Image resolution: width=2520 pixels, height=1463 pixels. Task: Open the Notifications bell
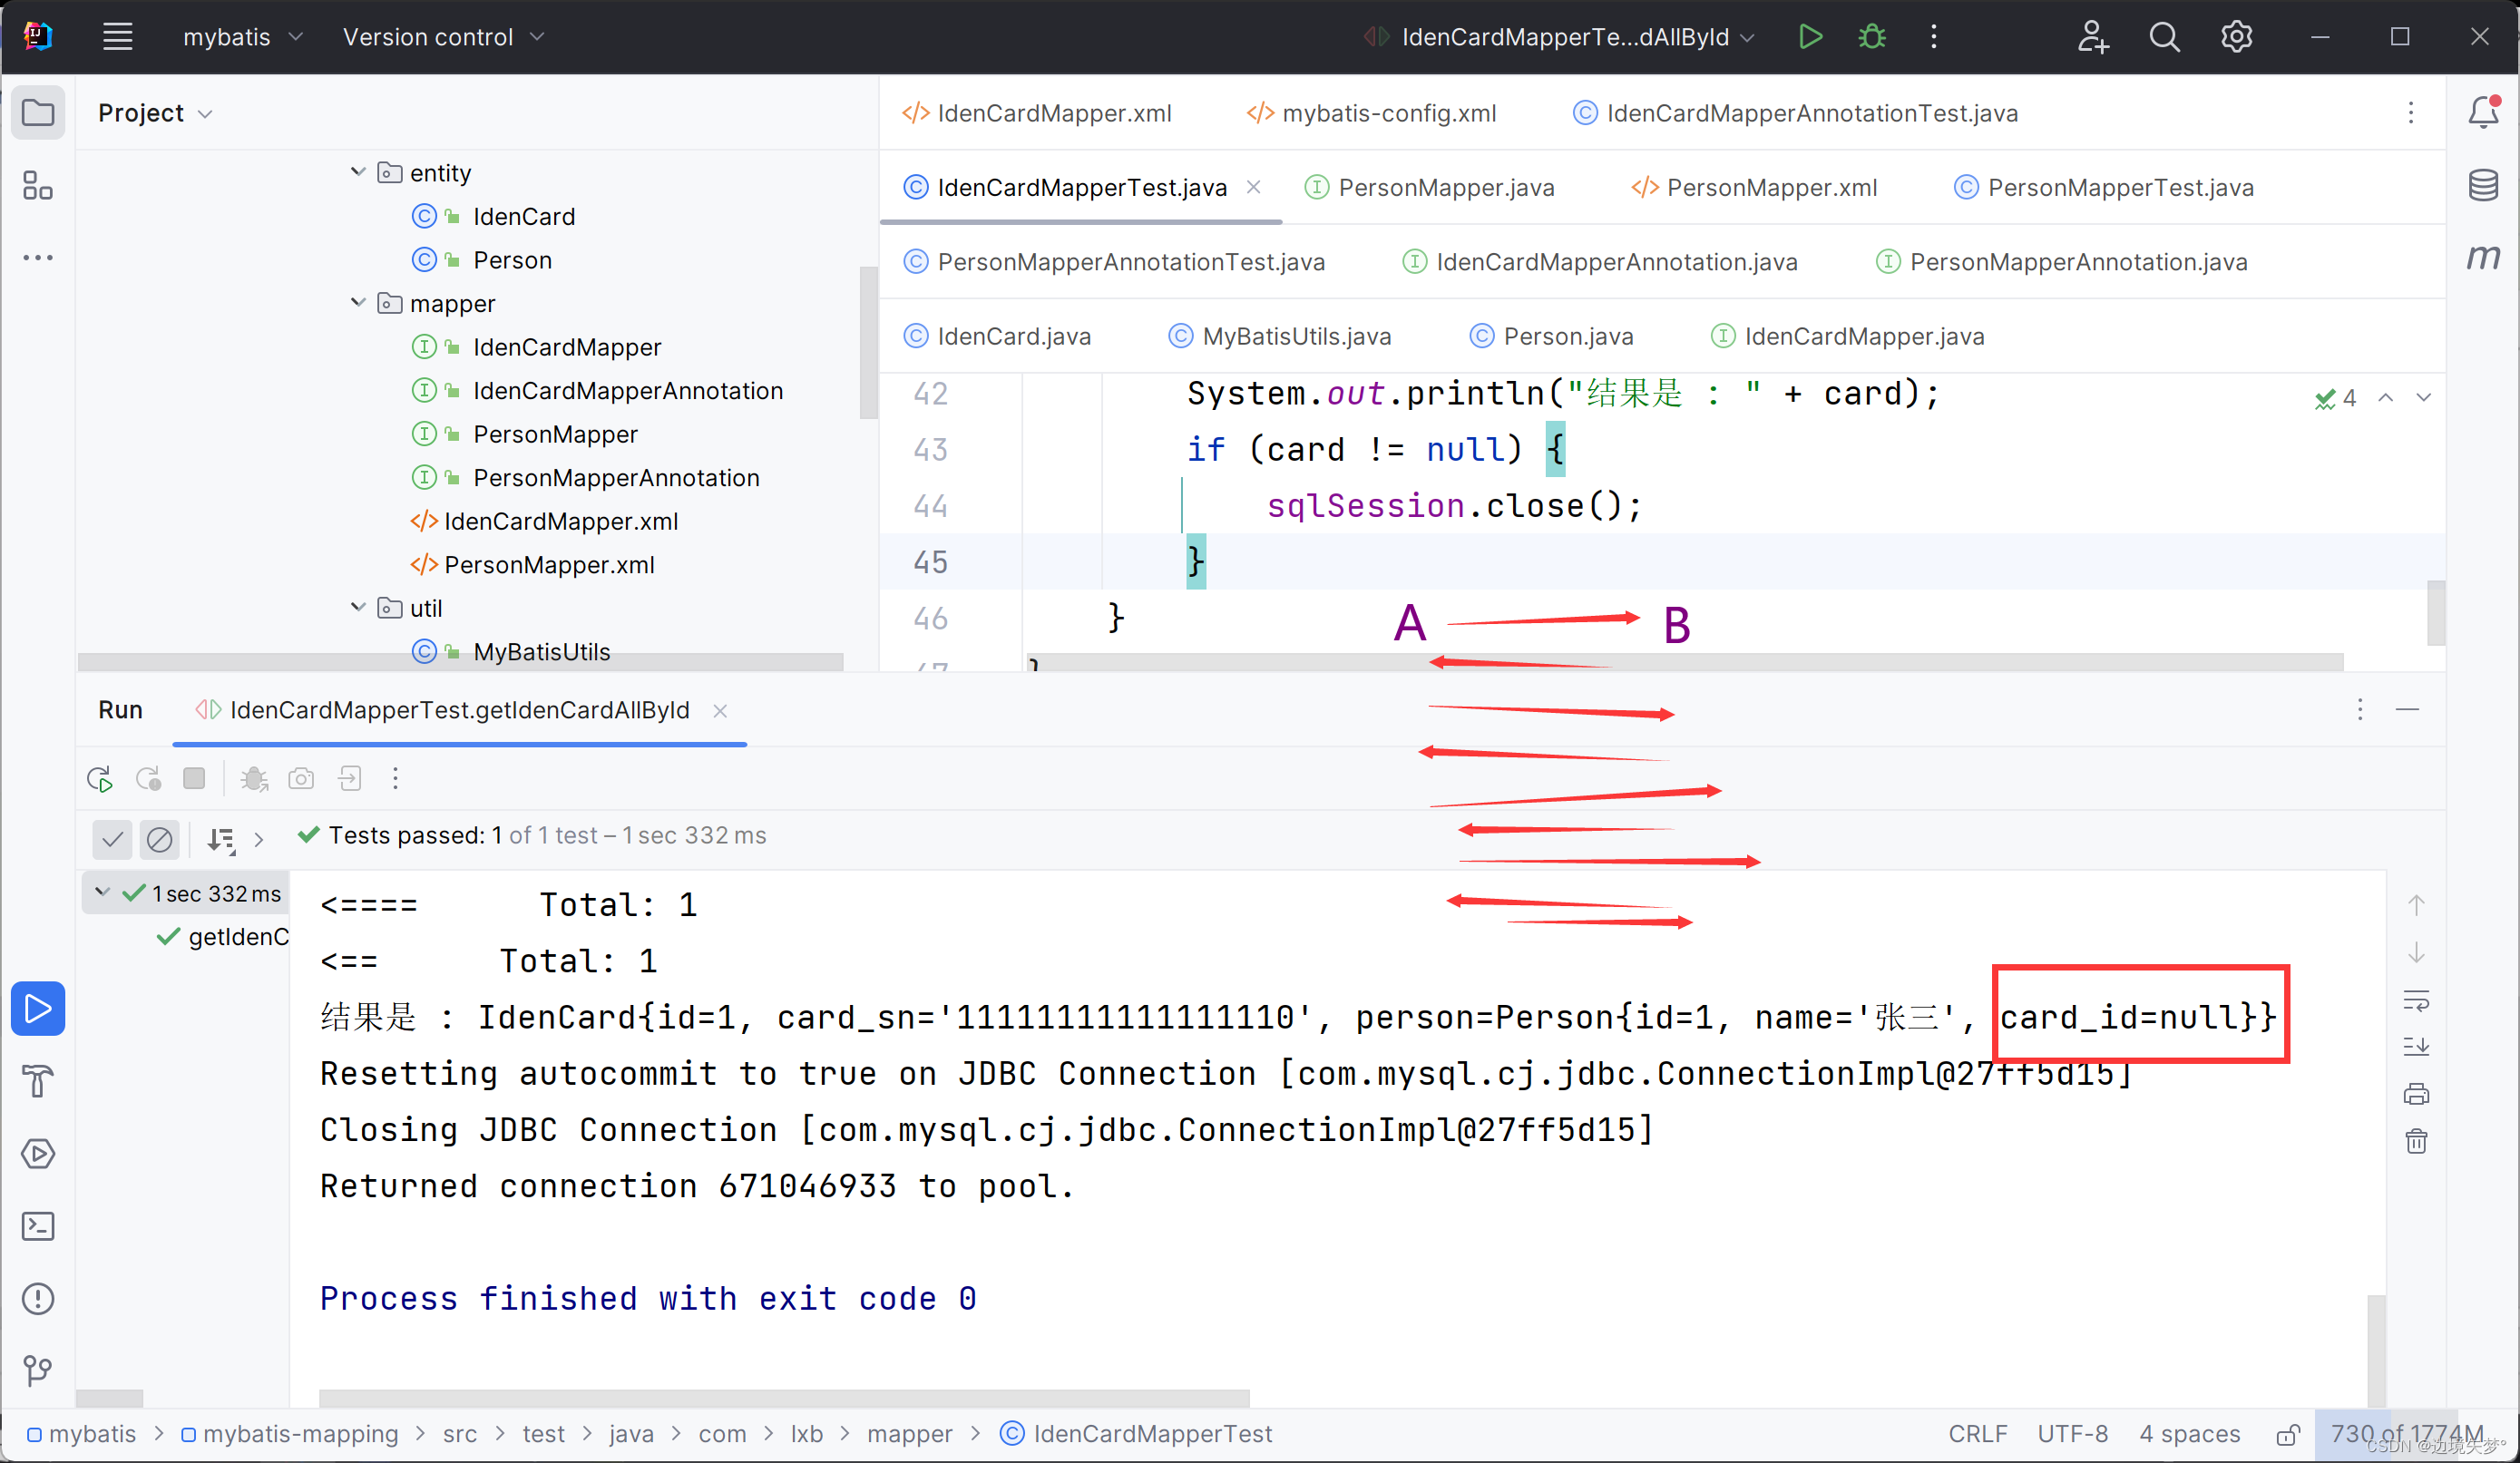click(2484, 112)
